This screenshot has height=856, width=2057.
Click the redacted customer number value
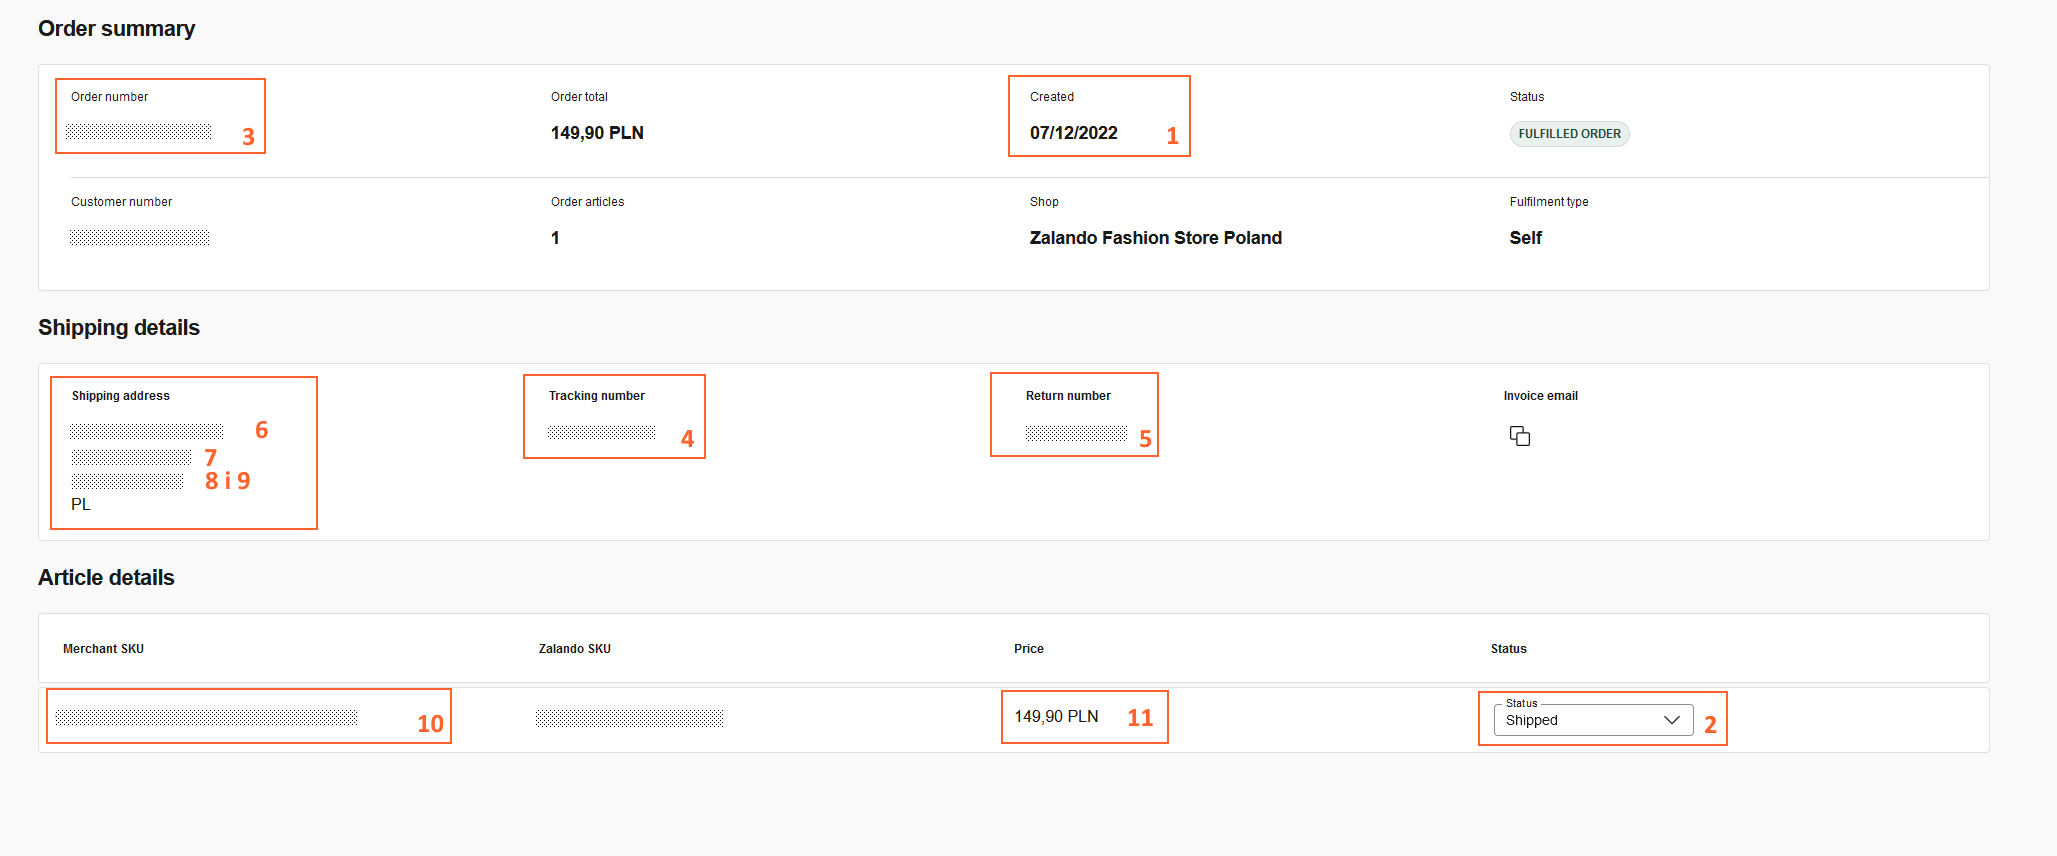pyautogui.click(x=140, y=237)
